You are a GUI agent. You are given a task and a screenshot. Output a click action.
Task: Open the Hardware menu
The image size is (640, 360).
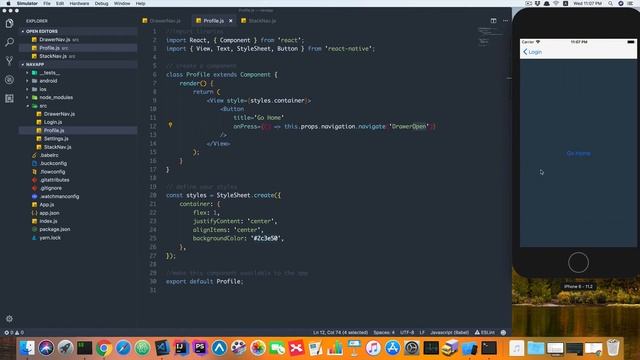coord(79,3)
